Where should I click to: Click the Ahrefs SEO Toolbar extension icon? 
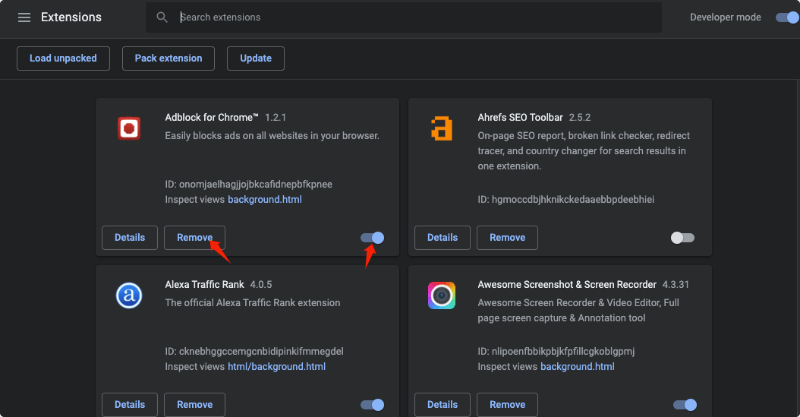tap(442, 128)
